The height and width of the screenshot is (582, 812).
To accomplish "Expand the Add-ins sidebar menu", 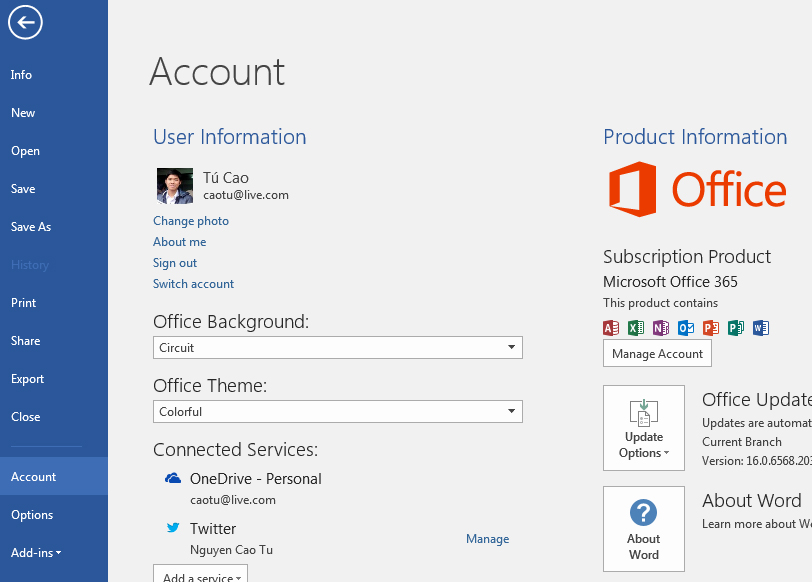I will click(36, 553).
